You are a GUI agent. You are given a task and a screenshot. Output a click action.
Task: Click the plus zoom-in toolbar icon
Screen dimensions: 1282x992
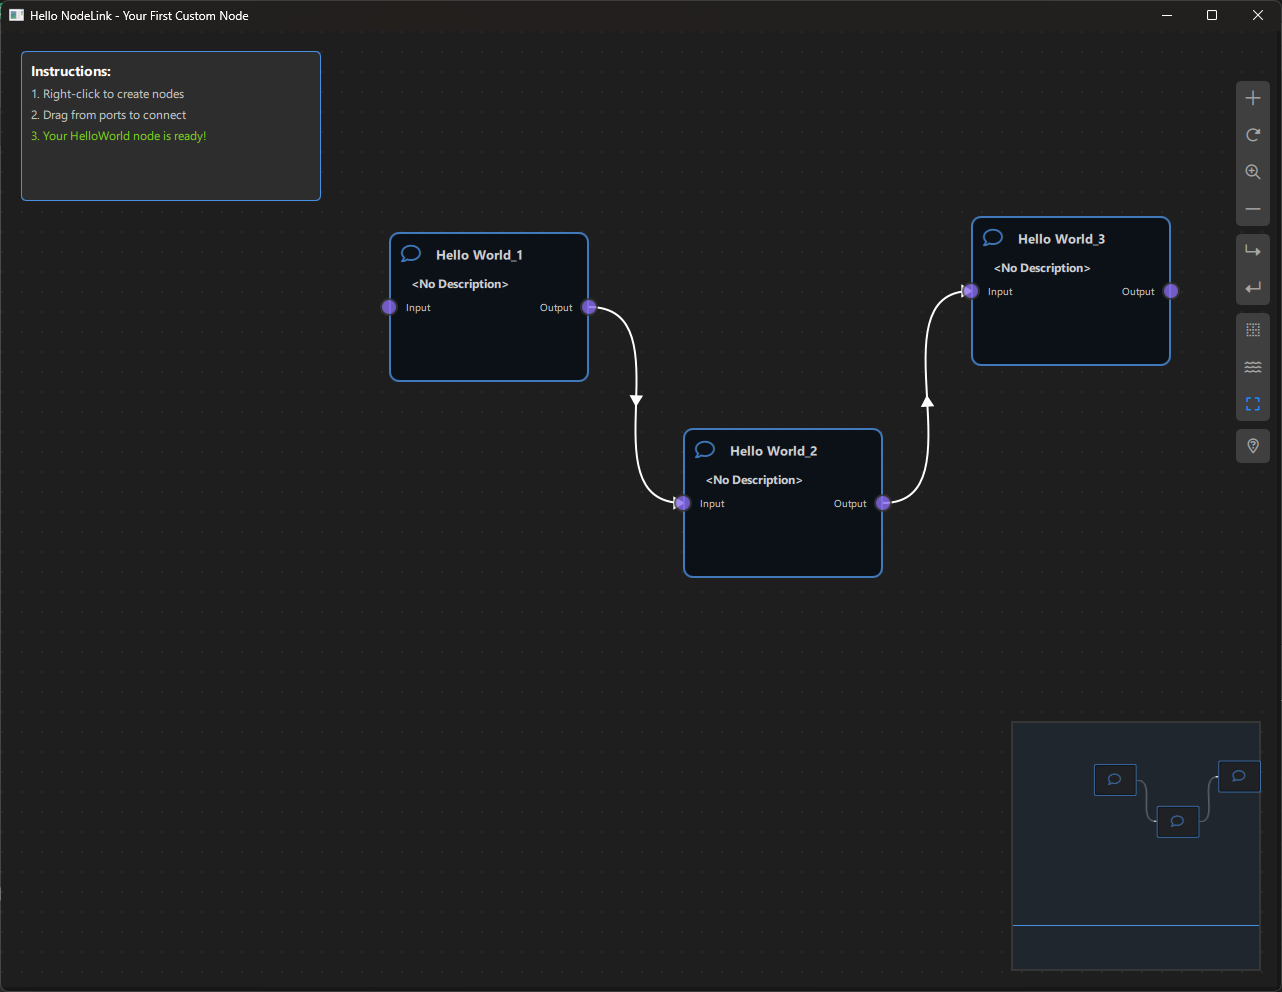tap(1253, 98)
